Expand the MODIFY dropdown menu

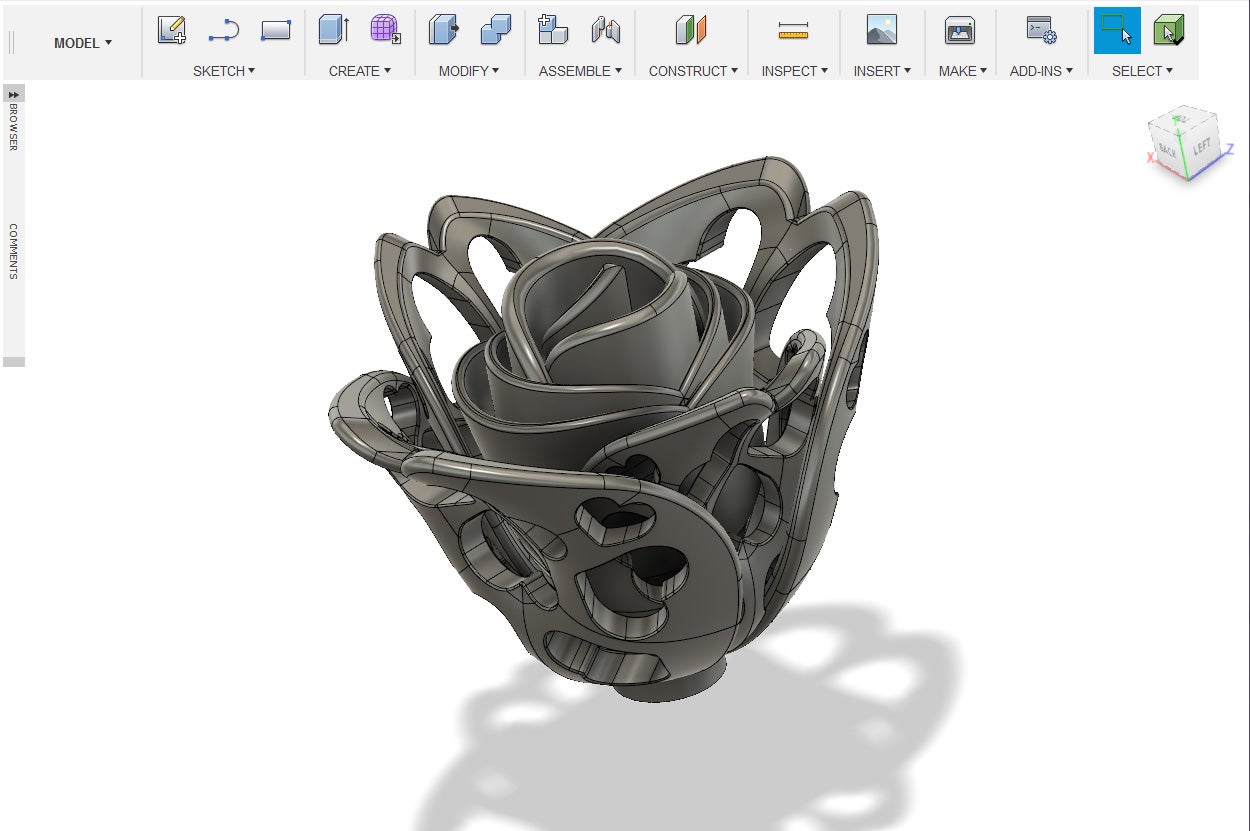click(468, 71)
